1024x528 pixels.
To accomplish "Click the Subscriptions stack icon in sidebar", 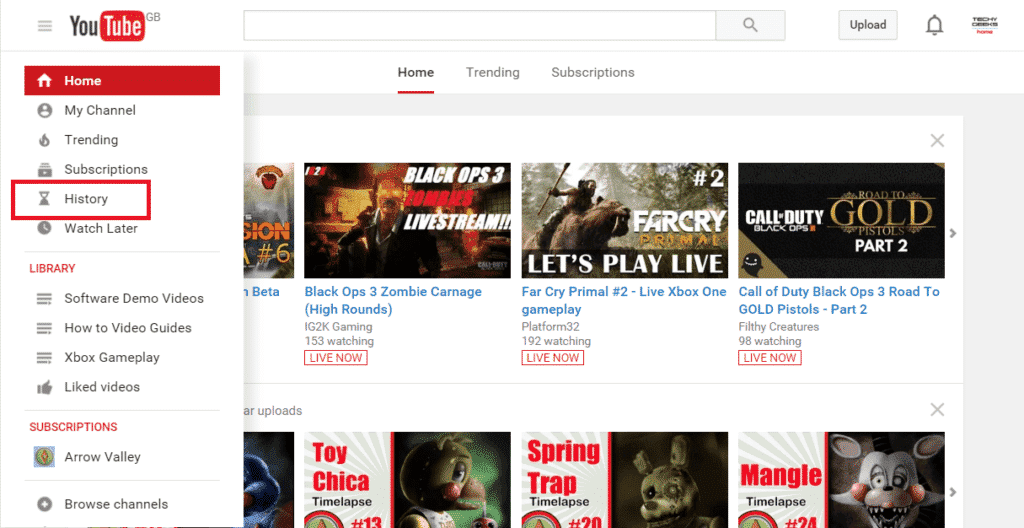I will tap(44, 170).
